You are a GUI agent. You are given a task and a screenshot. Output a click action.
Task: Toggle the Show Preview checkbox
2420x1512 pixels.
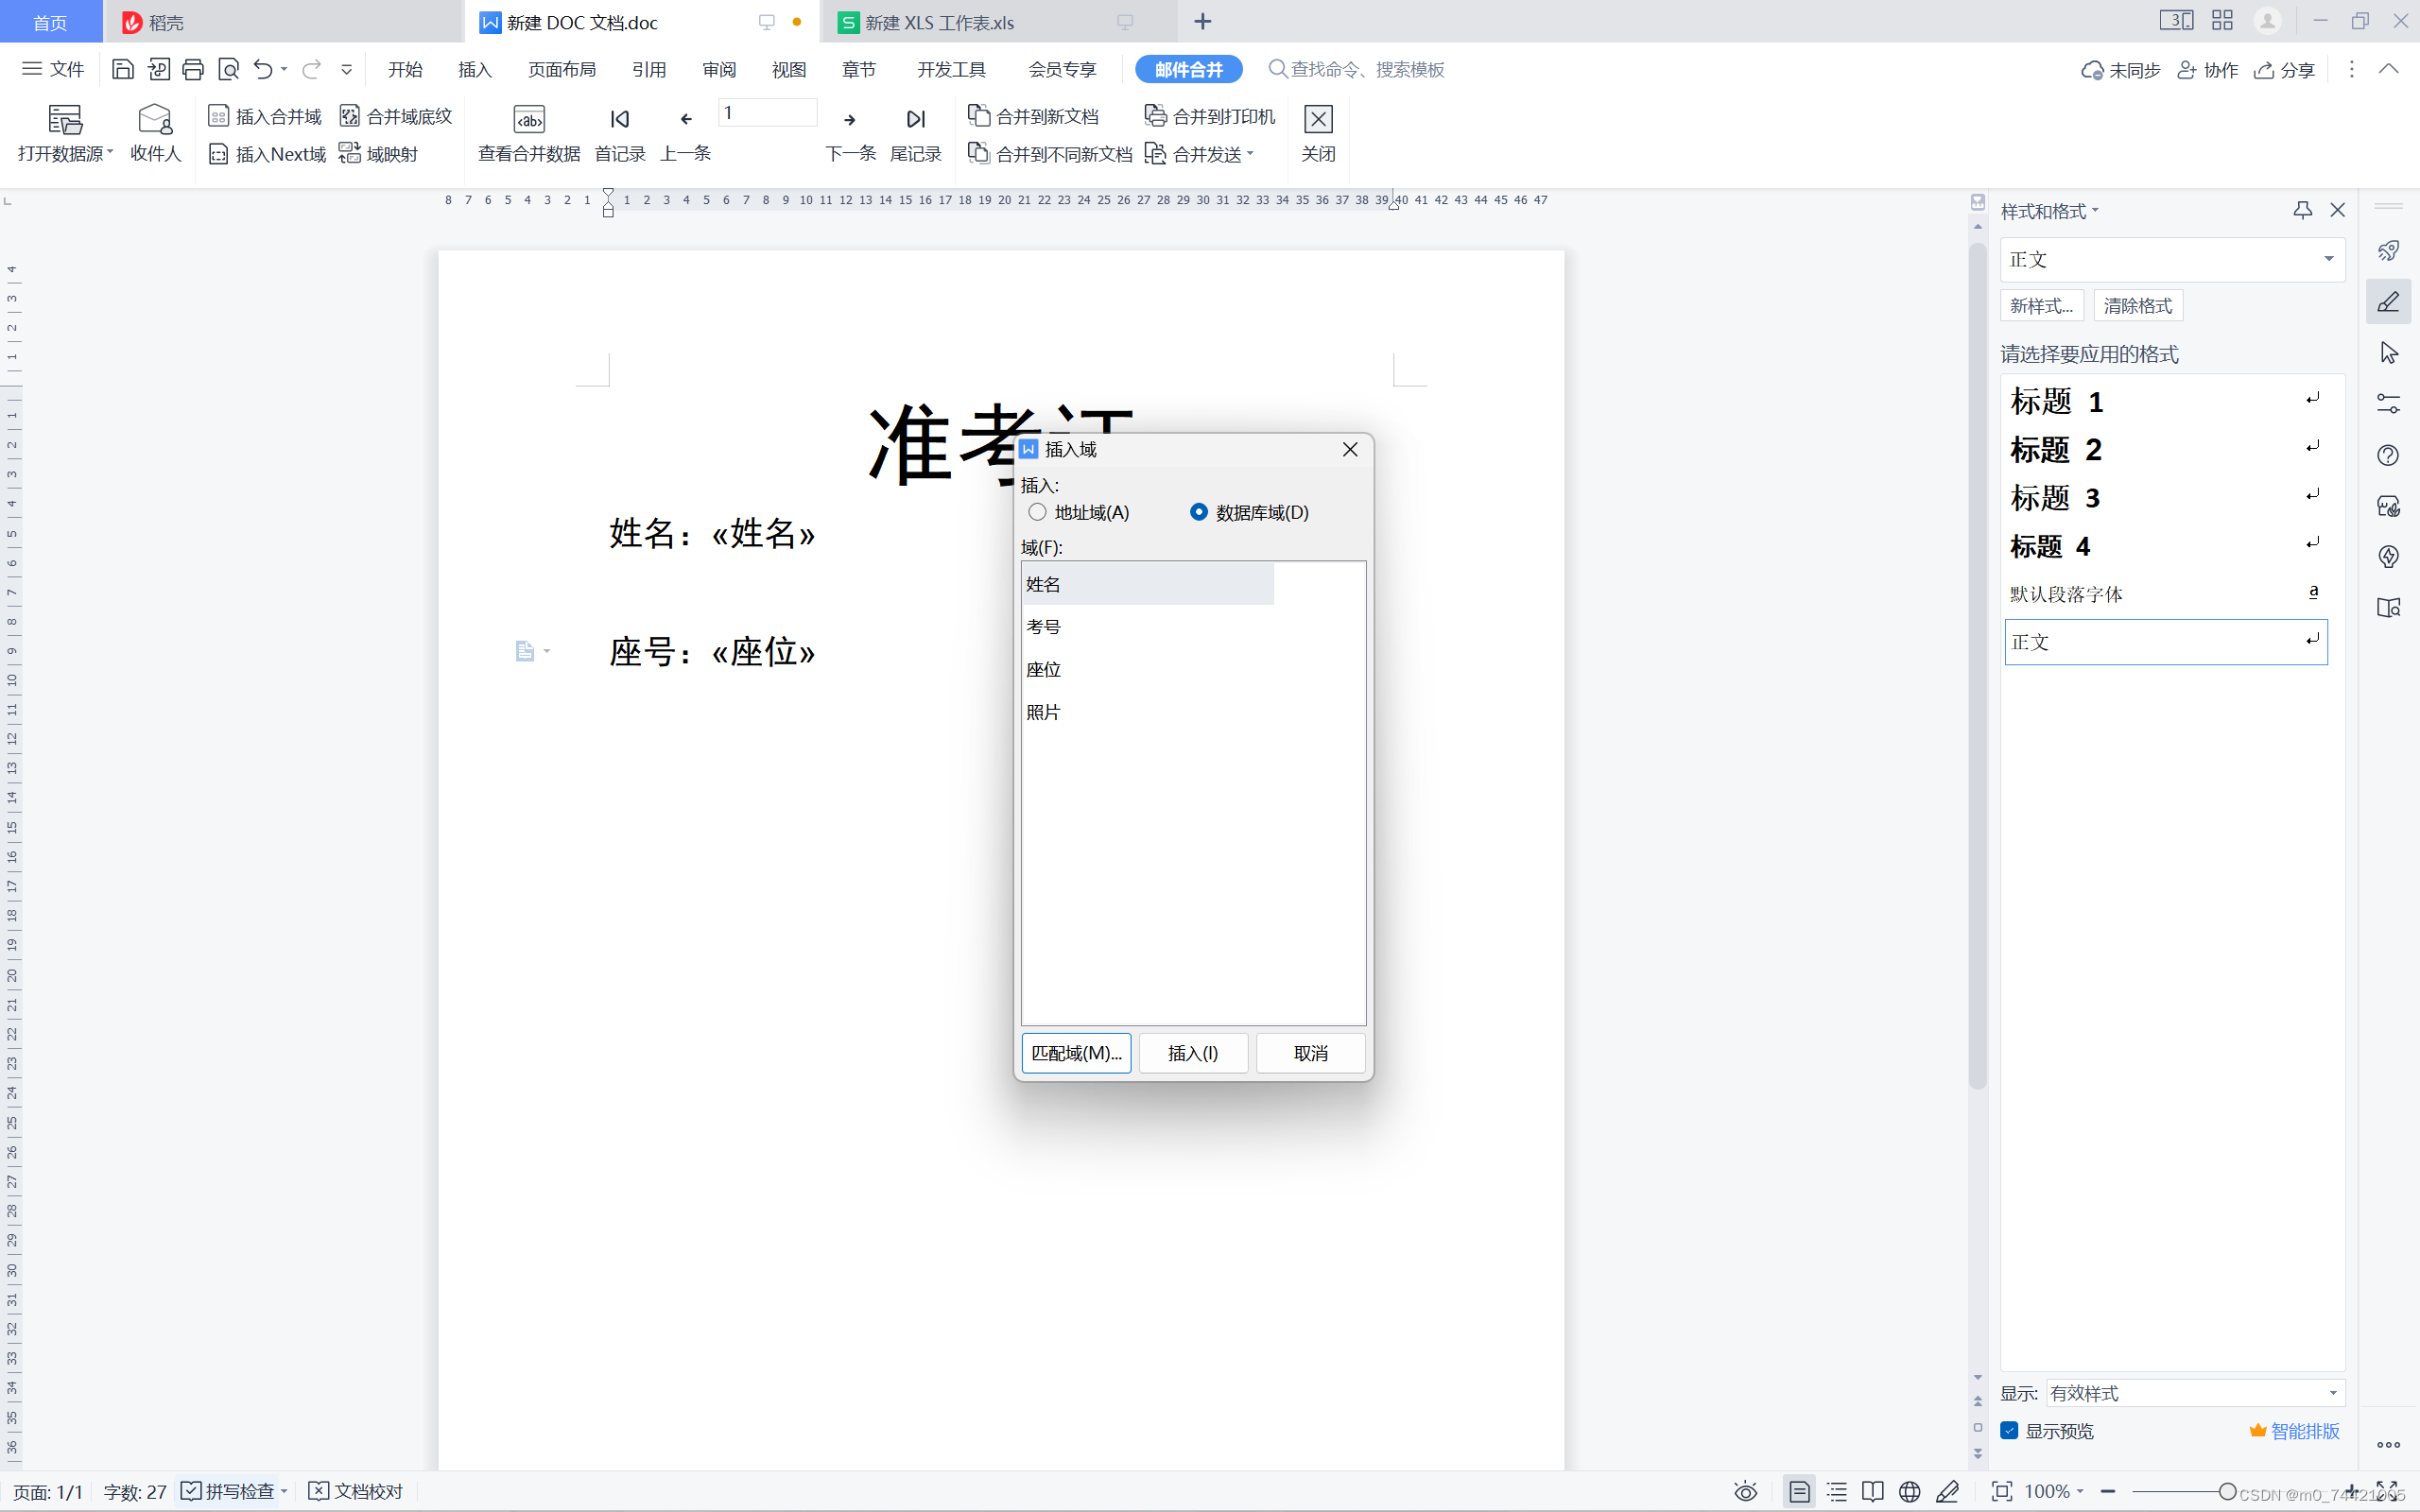tap(2009, 1430)
